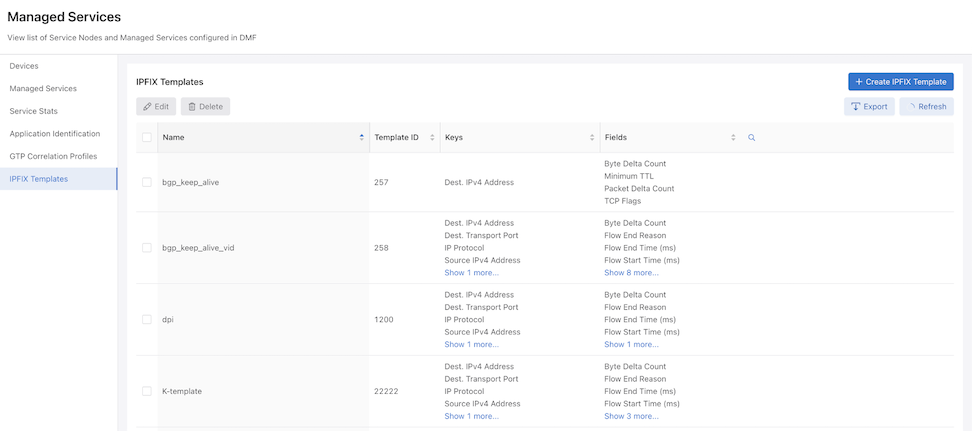Sort by Name using sort arrows

tap(361, 138)
